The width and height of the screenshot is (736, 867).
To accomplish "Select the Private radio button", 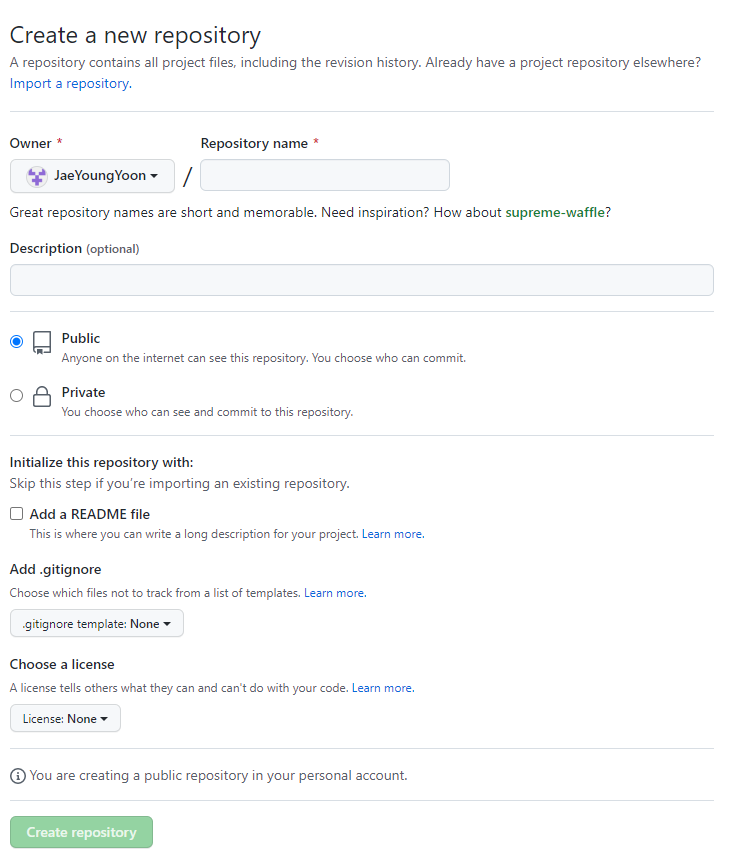I will click(x=17, y=396).
